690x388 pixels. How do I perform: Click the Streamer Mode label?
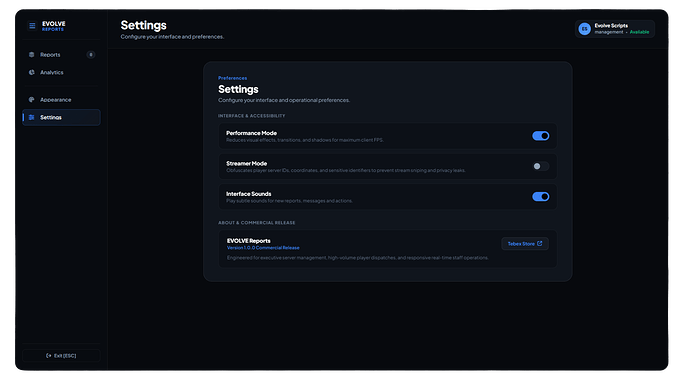coord(246,163)
